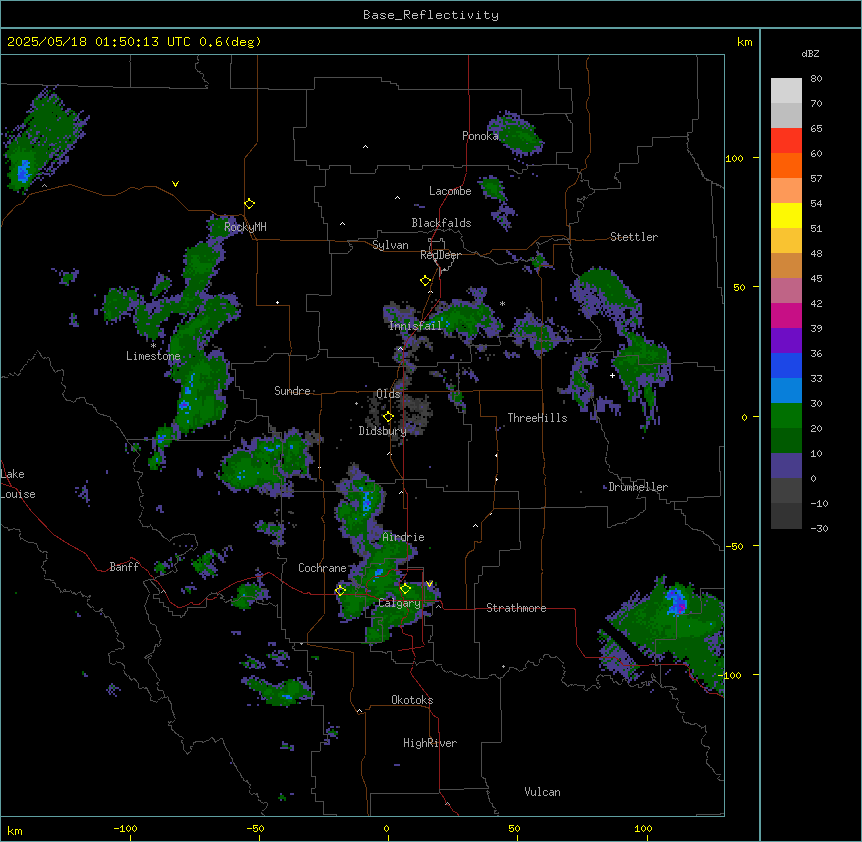Click the Limestone label

[x=153, y=356]
